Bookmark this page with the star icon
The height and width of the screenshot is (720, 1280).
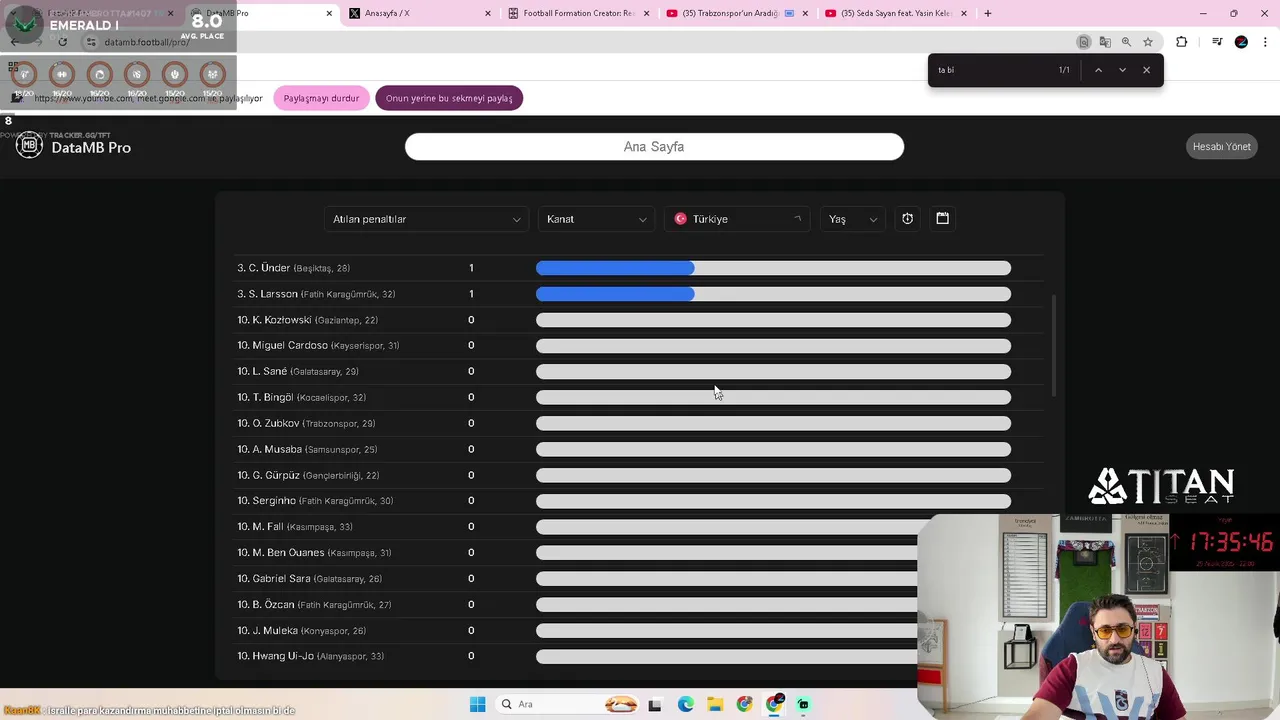pyautogui.click(x=1148, y=42)
